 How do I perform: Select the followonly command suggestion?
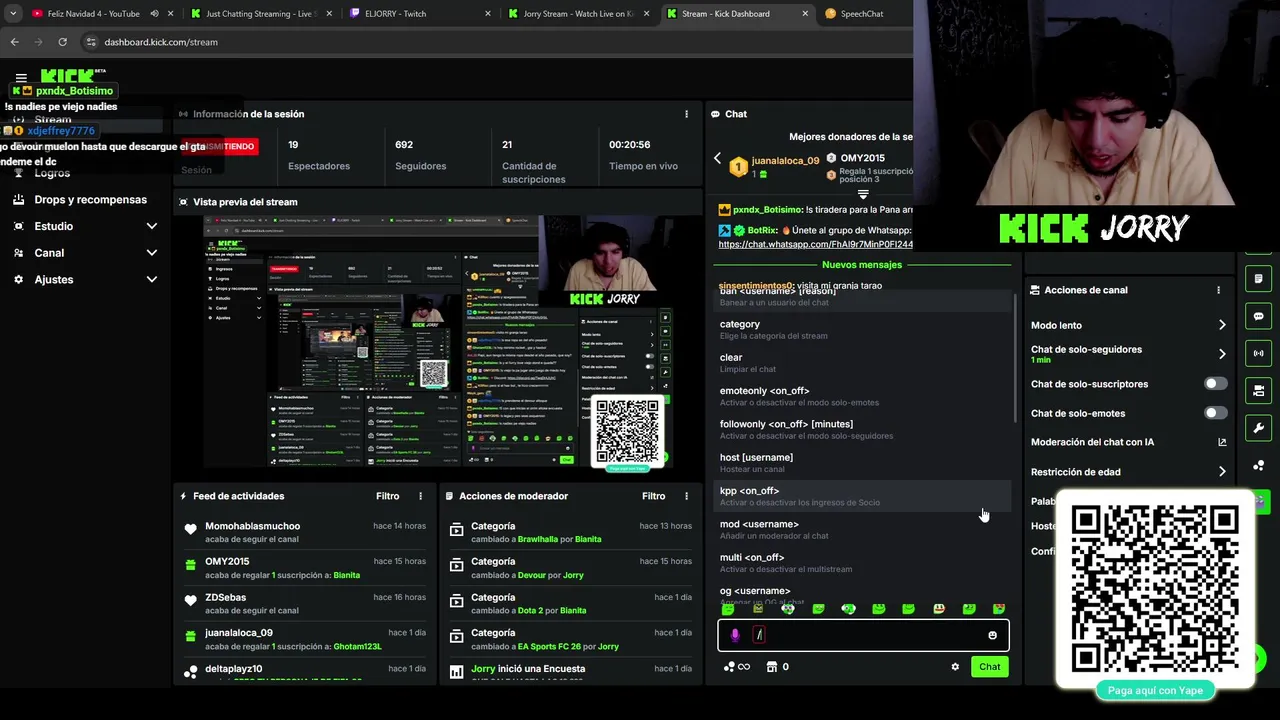pos(863,429)
